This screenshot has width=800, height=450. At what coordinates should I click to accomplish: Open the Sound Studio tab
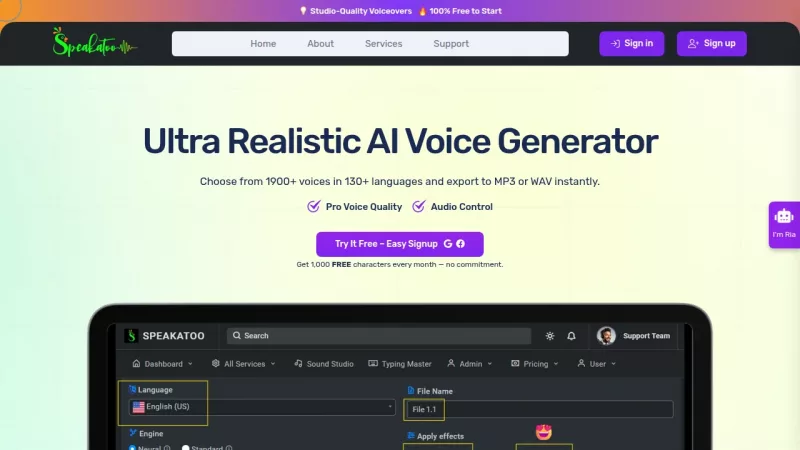(x=323, y=364)
